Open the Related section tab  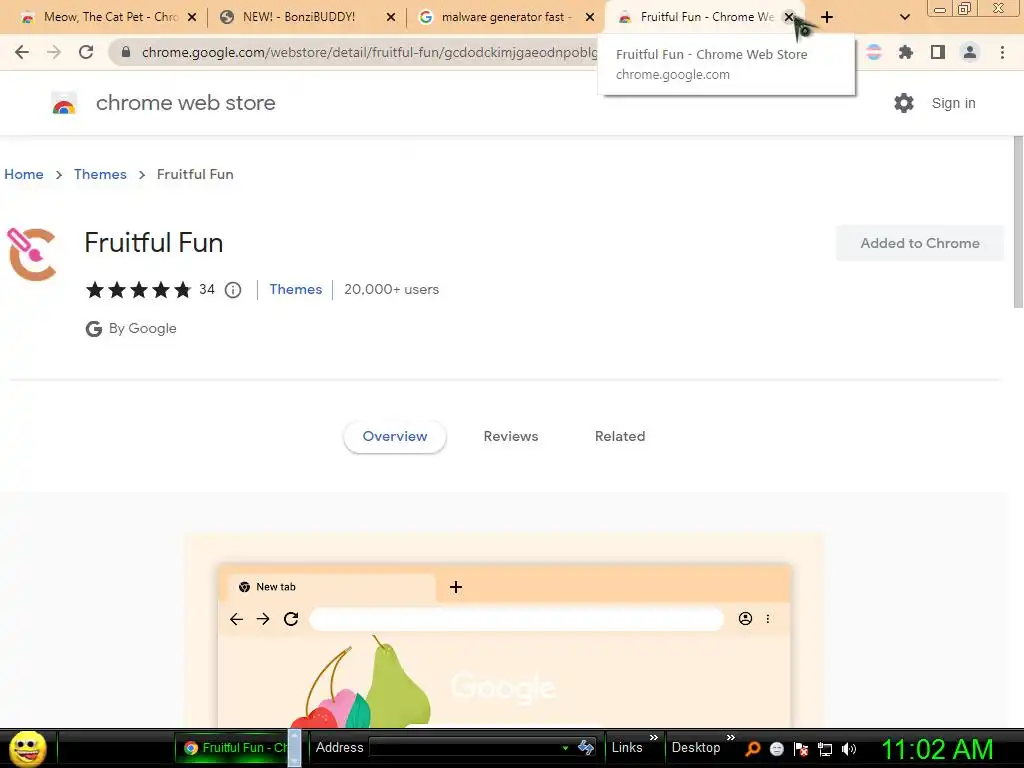click(x=620, y=436)
